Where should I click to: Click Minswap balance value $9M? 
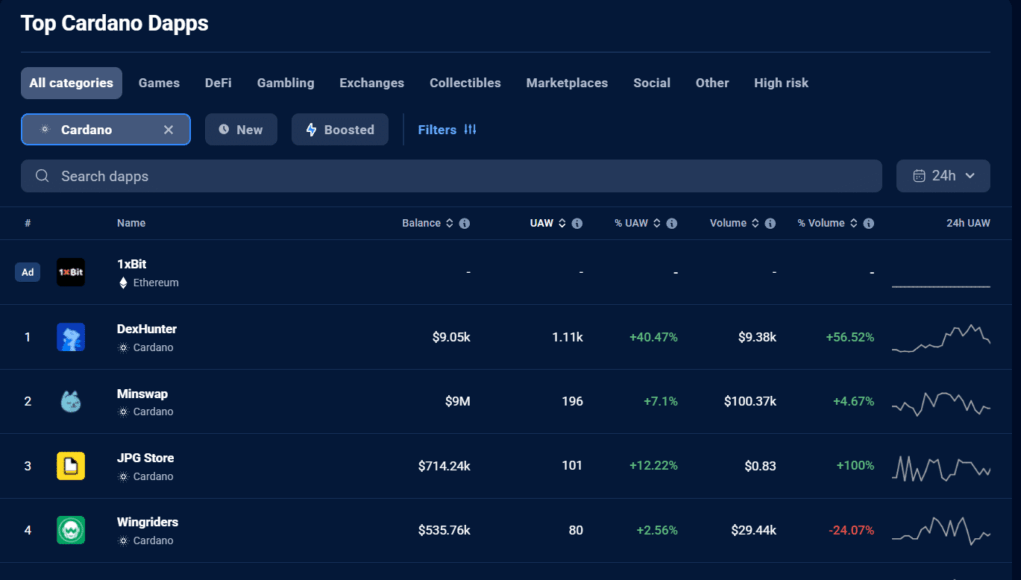[458, 402]
